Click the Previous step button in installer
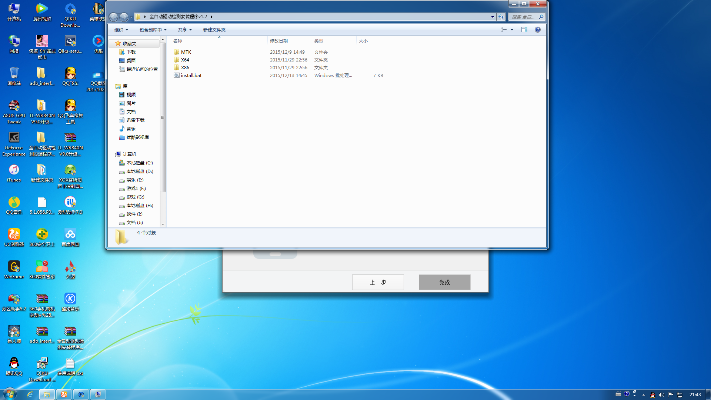Image resolution: width=711 pixels, height=400 pixels. pos(378,283)
